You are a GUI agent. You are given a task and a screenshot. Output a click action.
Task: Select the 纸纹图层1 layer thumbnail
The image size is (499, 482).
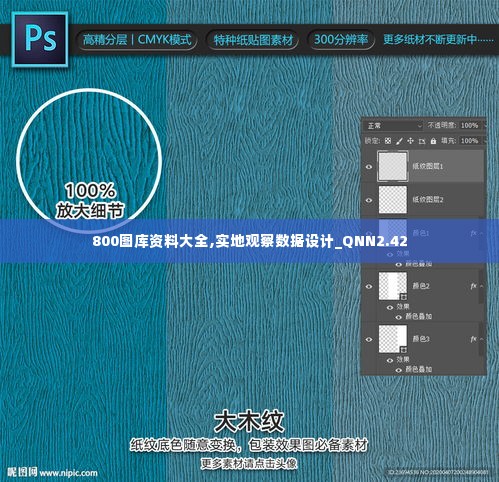coord(393,166)
